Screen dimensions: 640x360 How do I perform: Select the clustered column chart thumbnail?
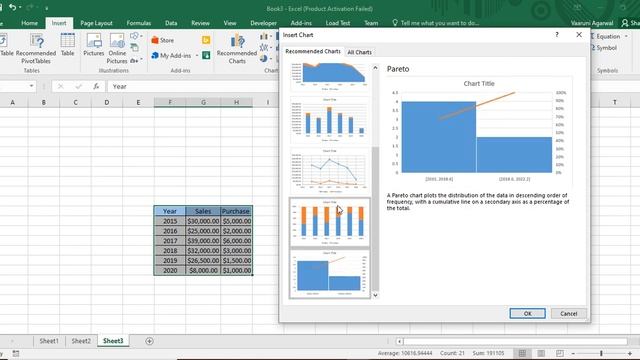click(329, 120)
